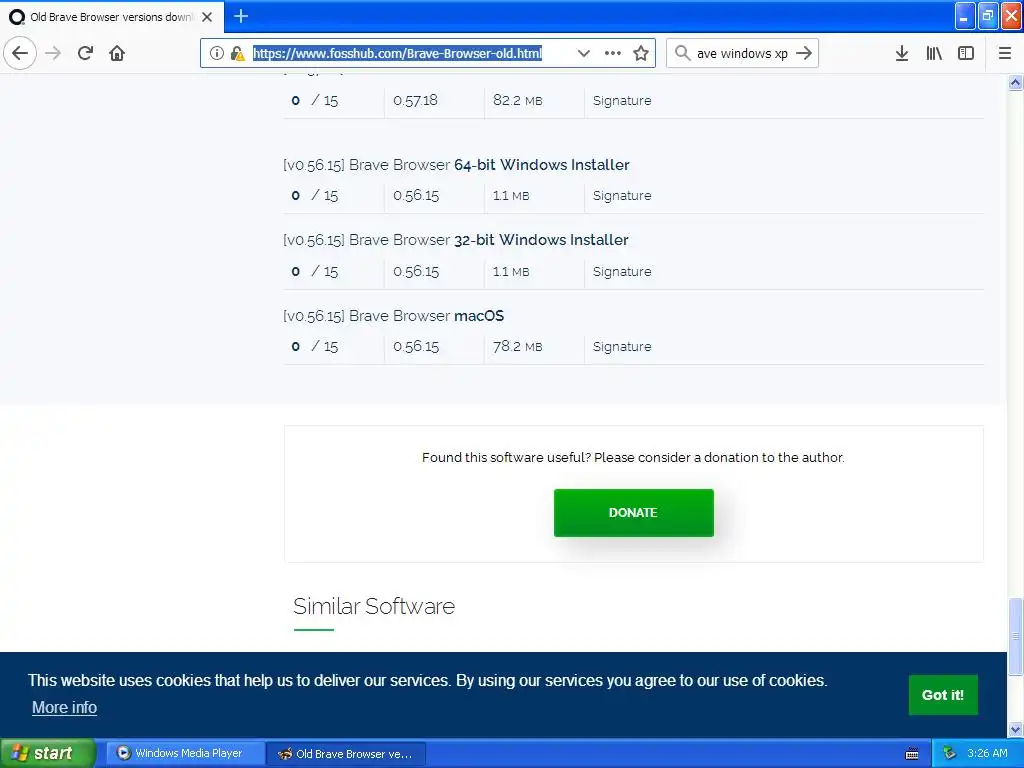Open the Windows start menu
Image resolution: width=1024 pixels, height=768 pixels.
[47, 753]
